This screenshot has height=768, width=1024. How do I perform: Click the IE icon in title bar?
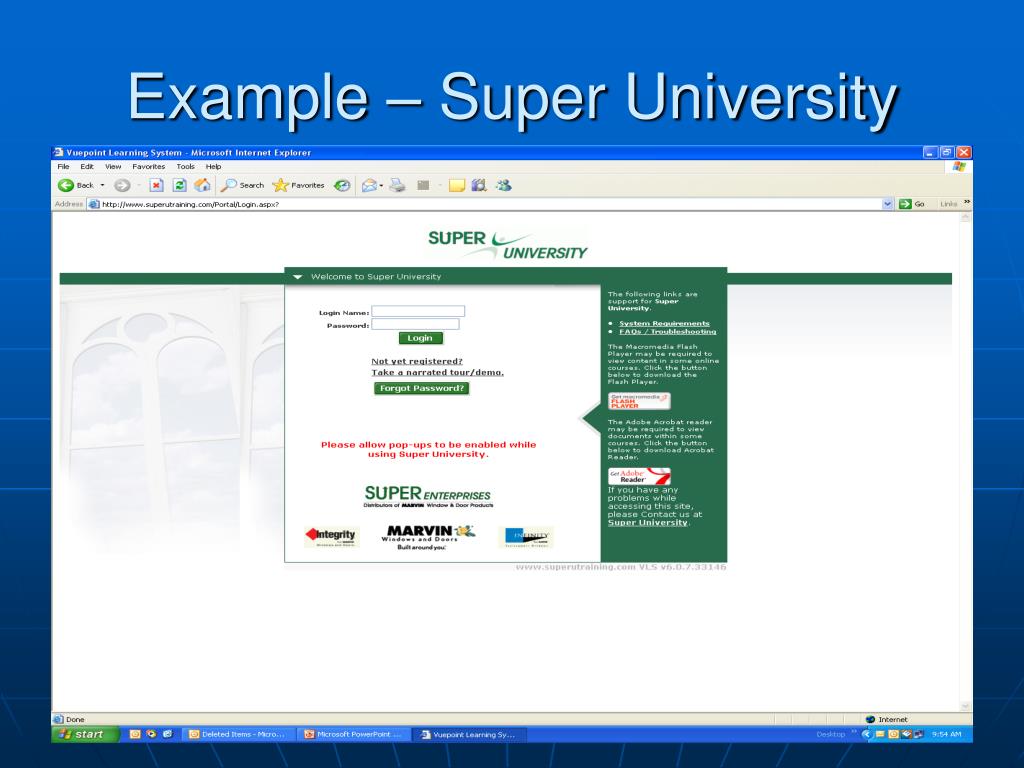[59, 152]
